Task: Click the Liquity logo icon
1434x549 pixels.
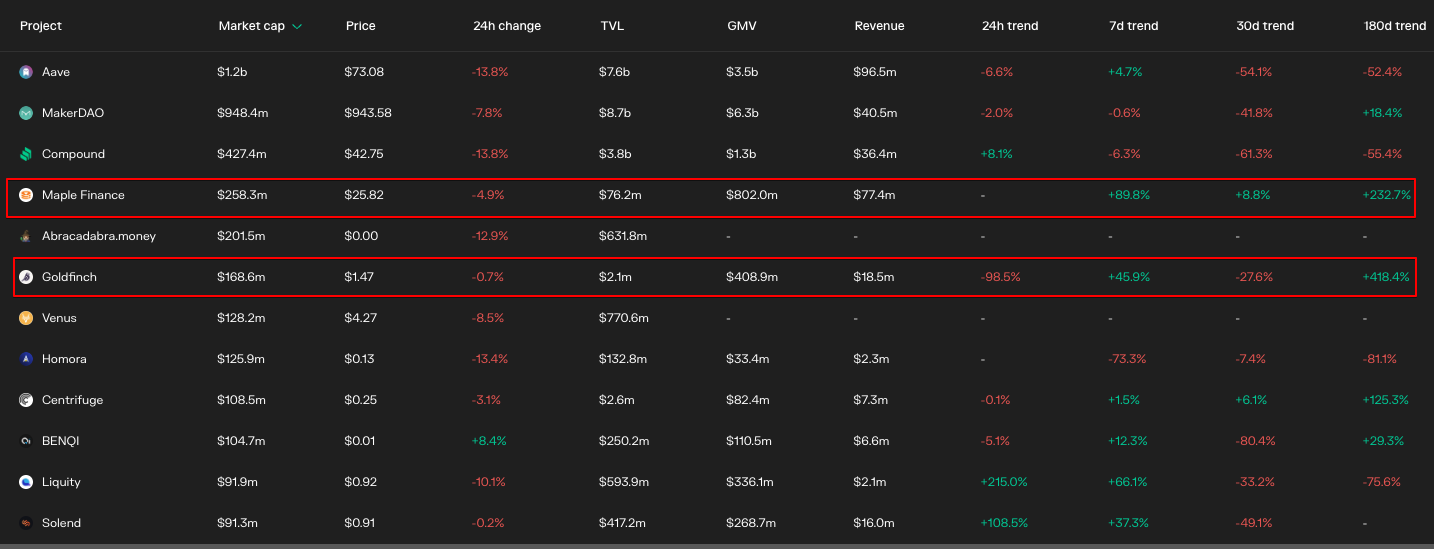Action: click(26, 482)
